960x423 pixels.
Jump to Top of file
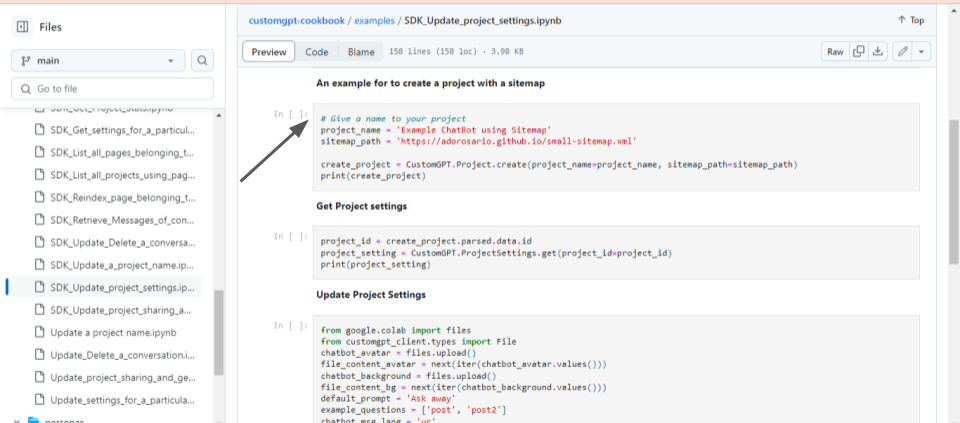(910, 20)
